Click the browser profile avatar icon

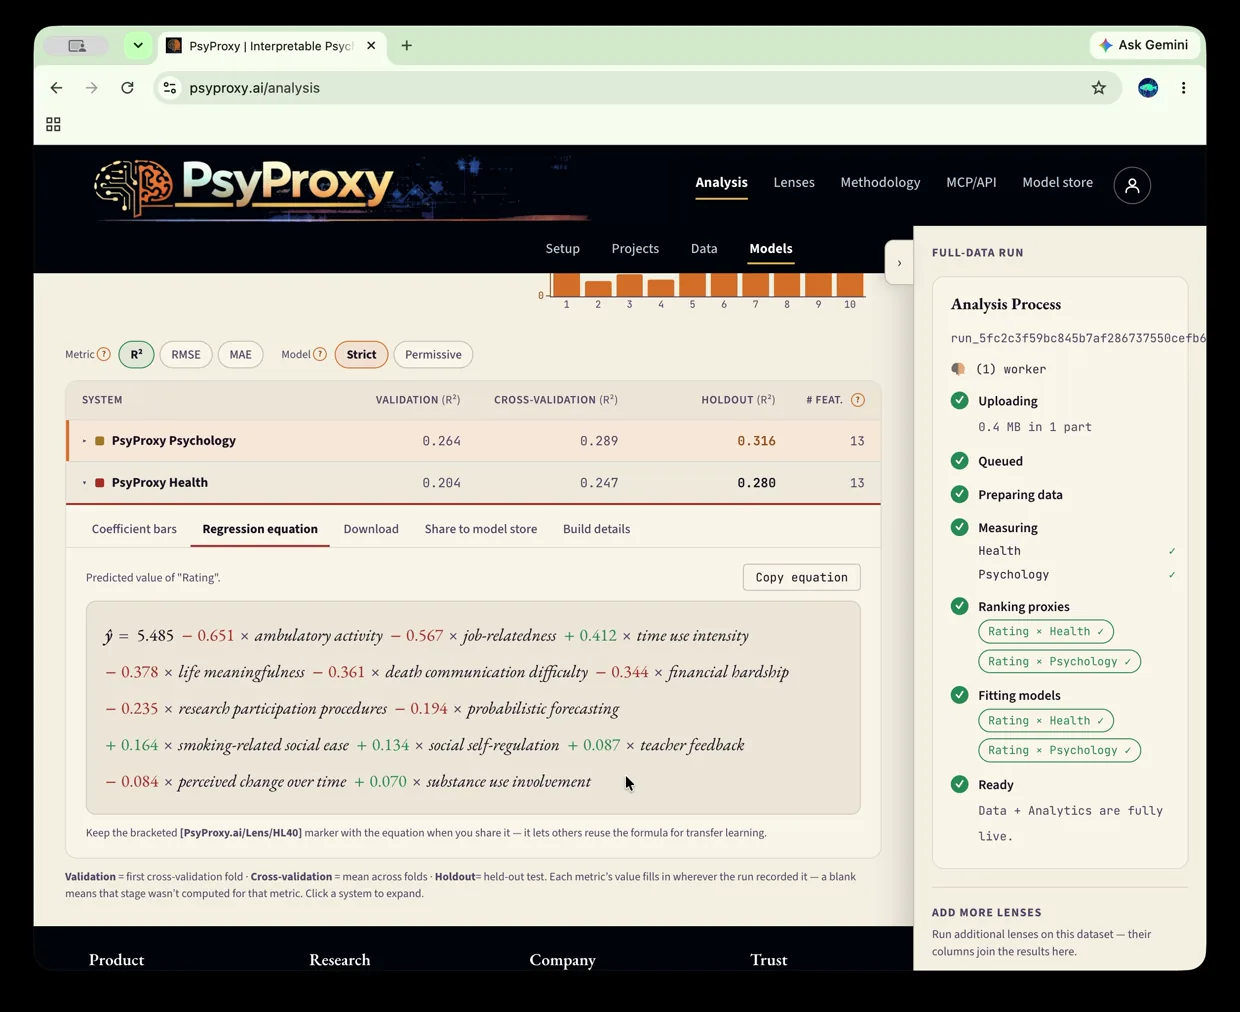pos(1148,88)
